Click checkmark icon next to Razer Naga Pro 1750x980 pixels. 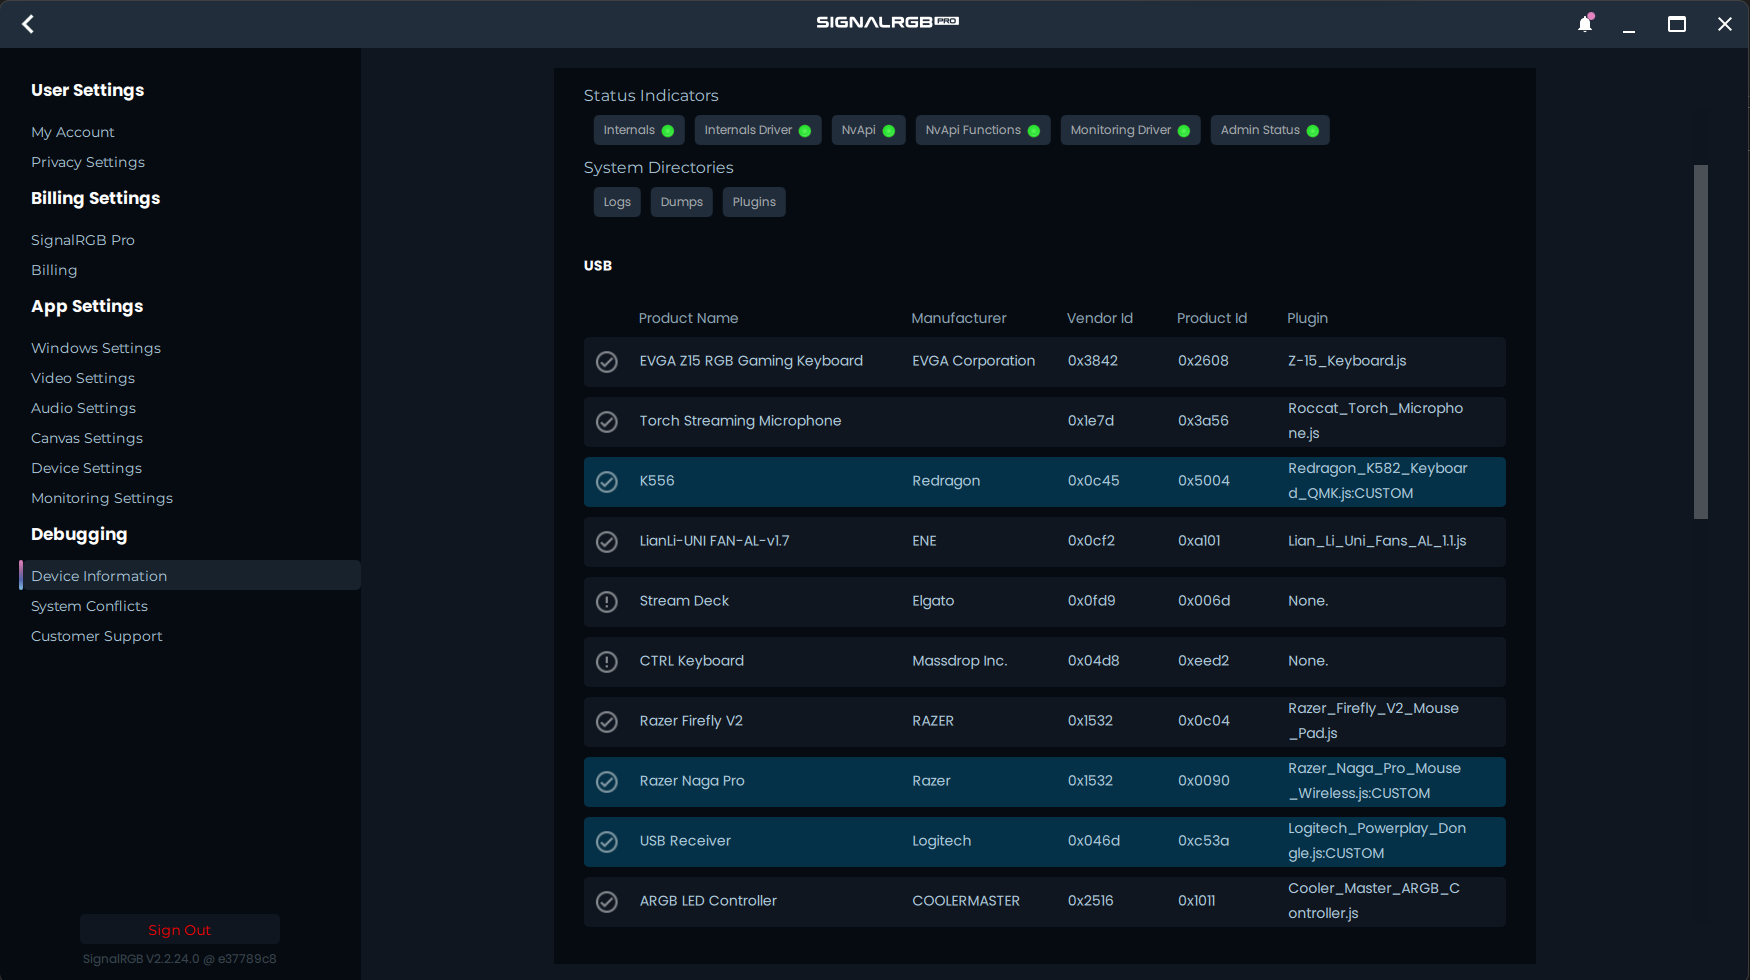(x=607, y=782)
